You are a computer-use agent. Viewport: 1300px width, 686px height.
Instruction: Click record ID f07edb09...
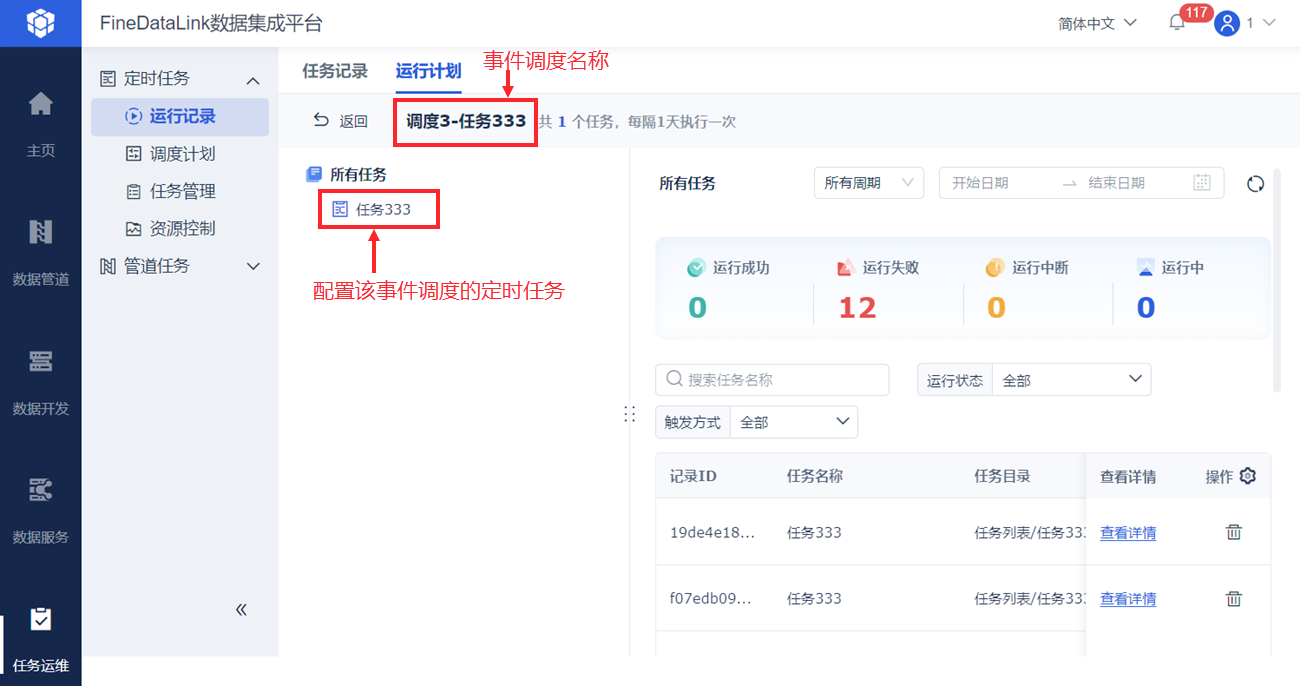pos(711,598)
